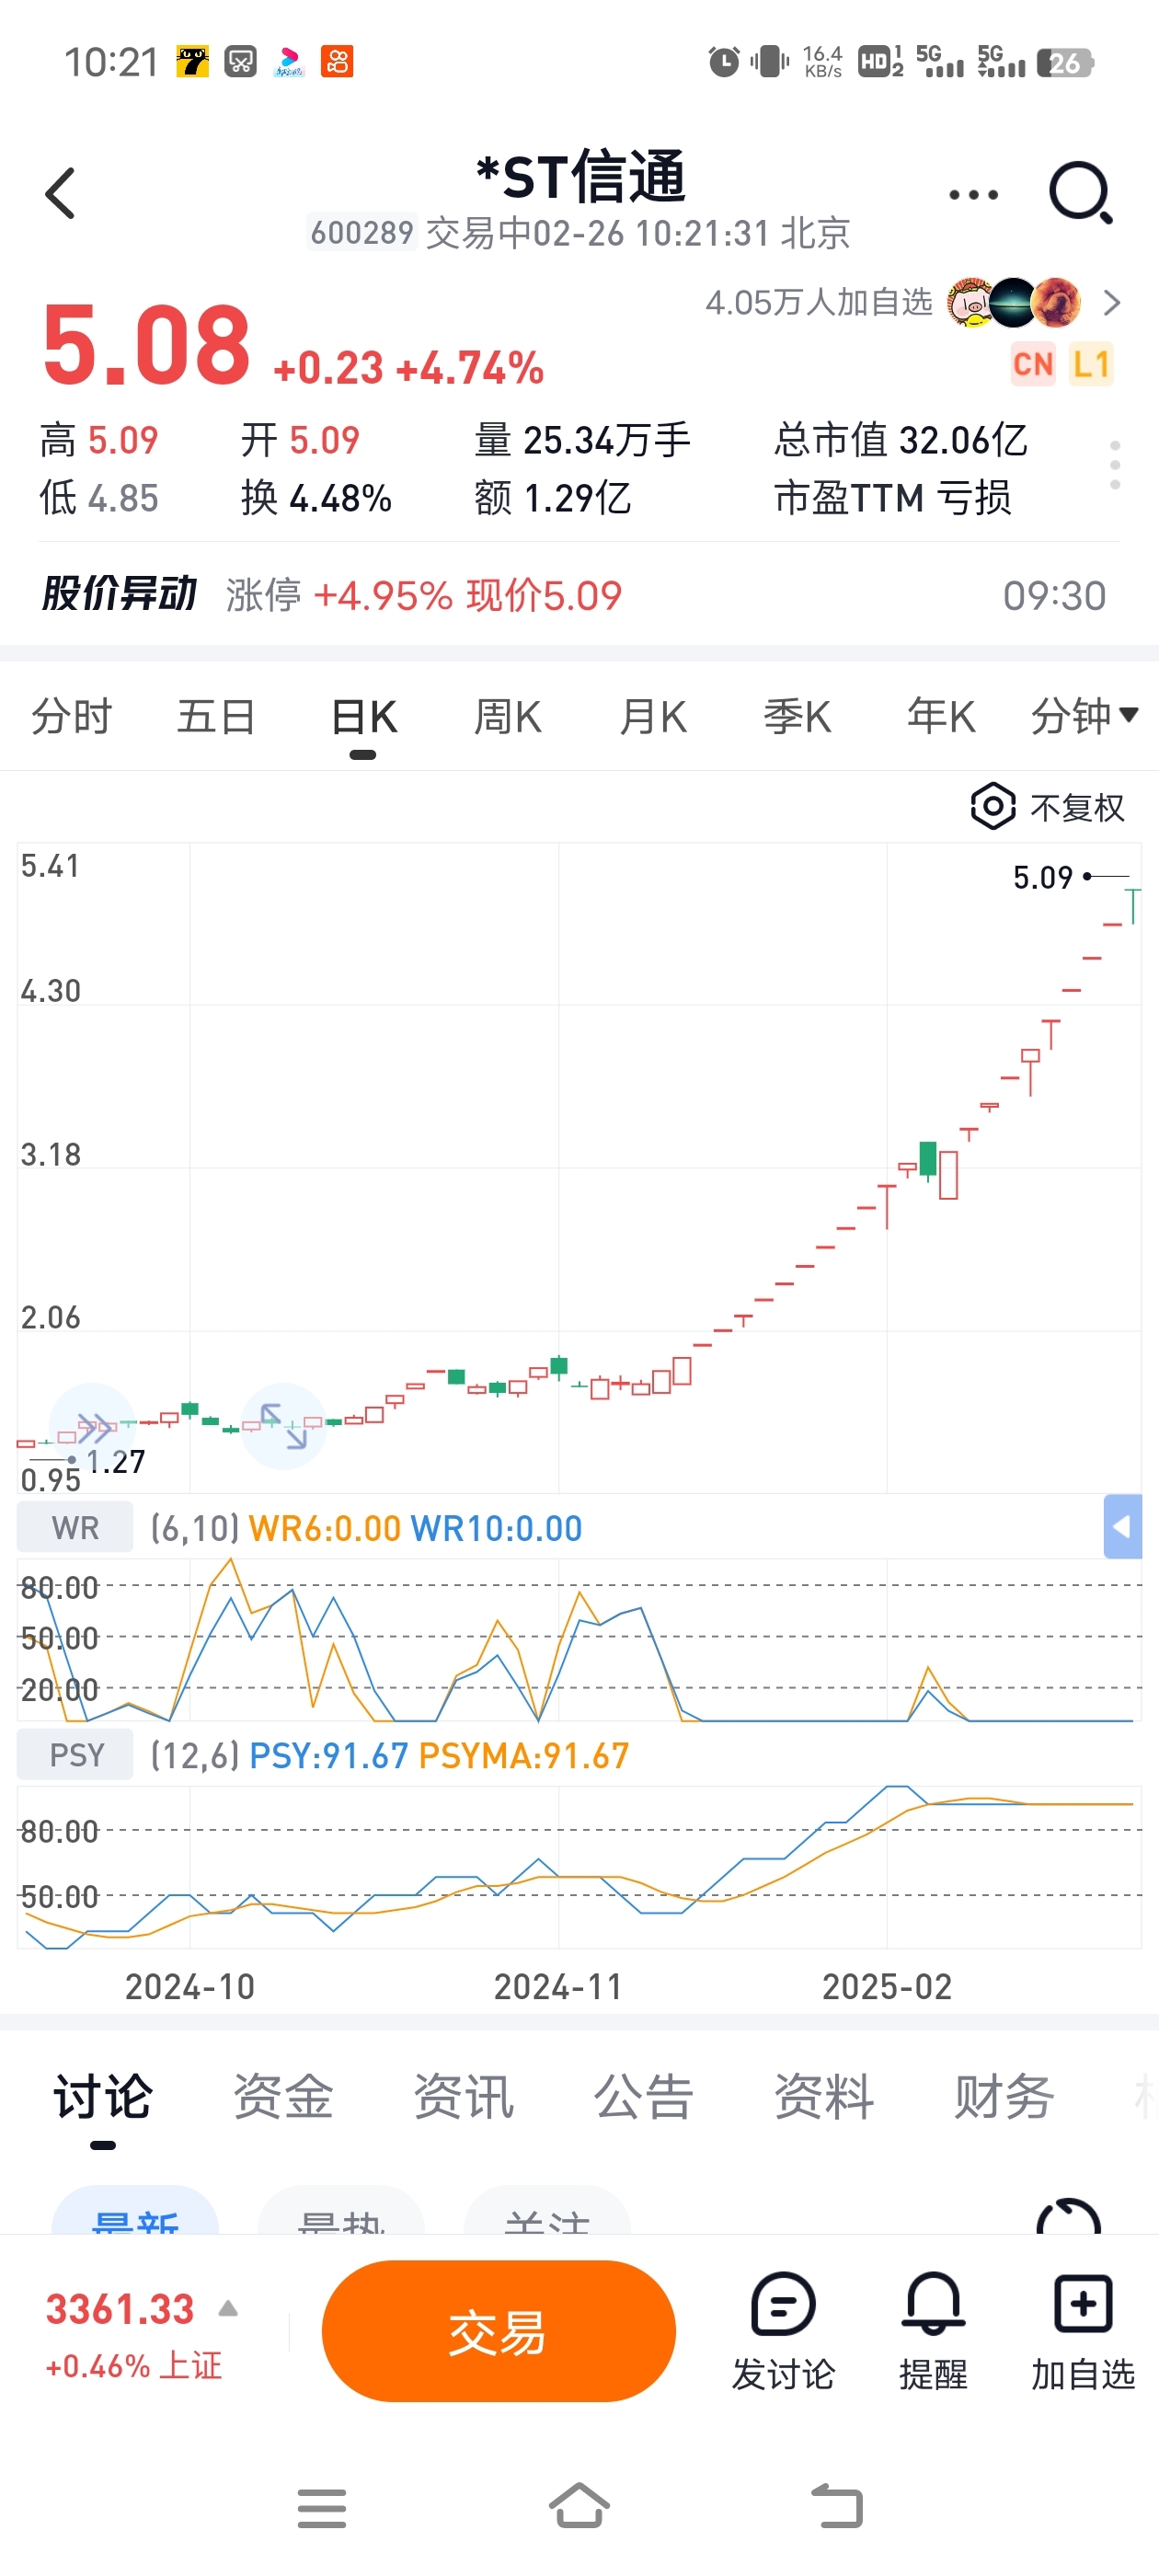Screen dimensions: 1159x2576
Task: Tap Android home button
Action: (579, 2506)
